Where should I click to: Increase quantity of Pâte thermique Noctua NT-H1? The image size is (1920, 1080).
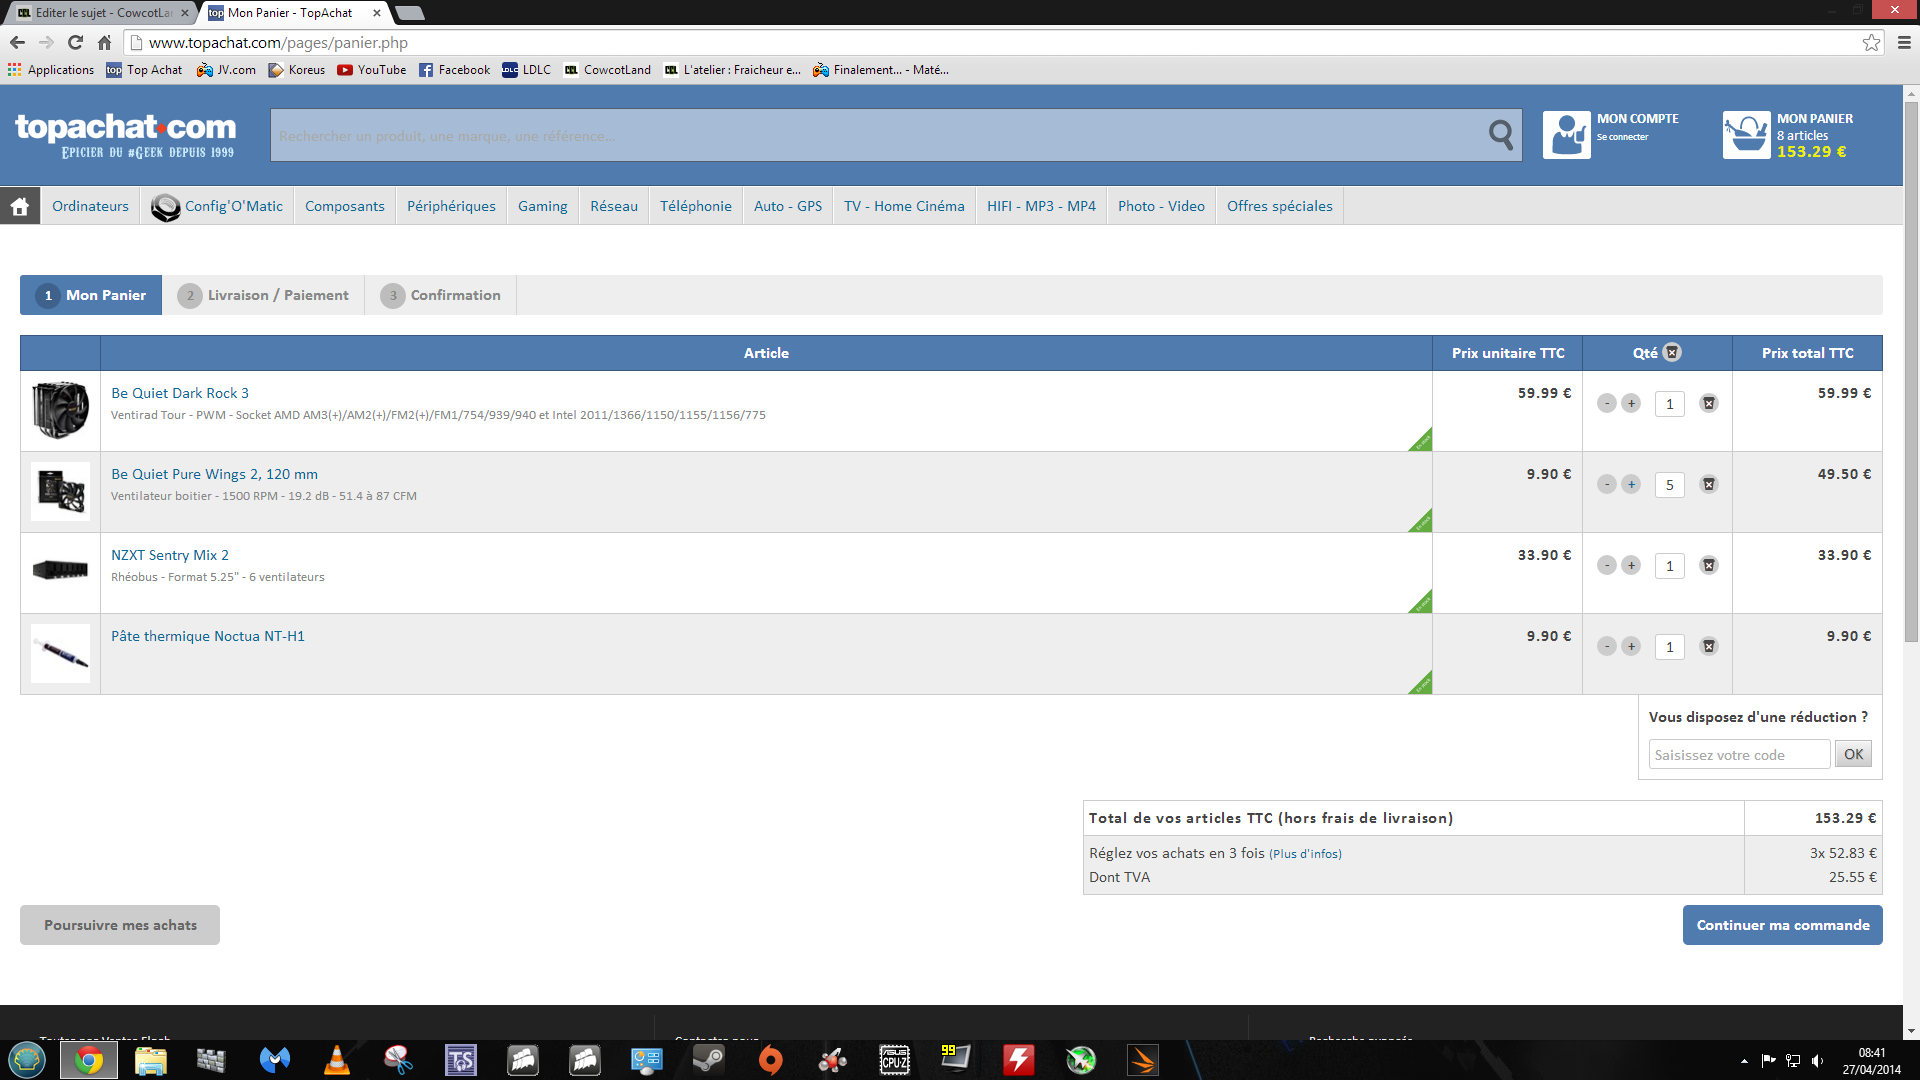click(1631, 646)
